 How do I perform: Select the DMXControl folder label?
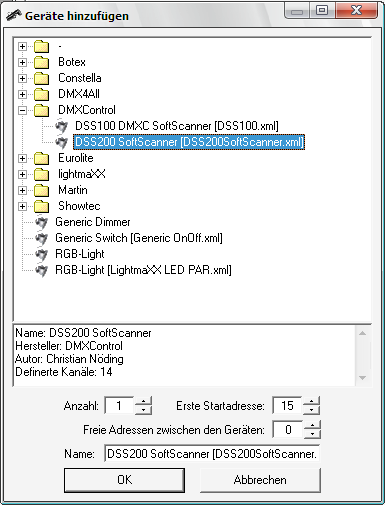click(87, 110)
